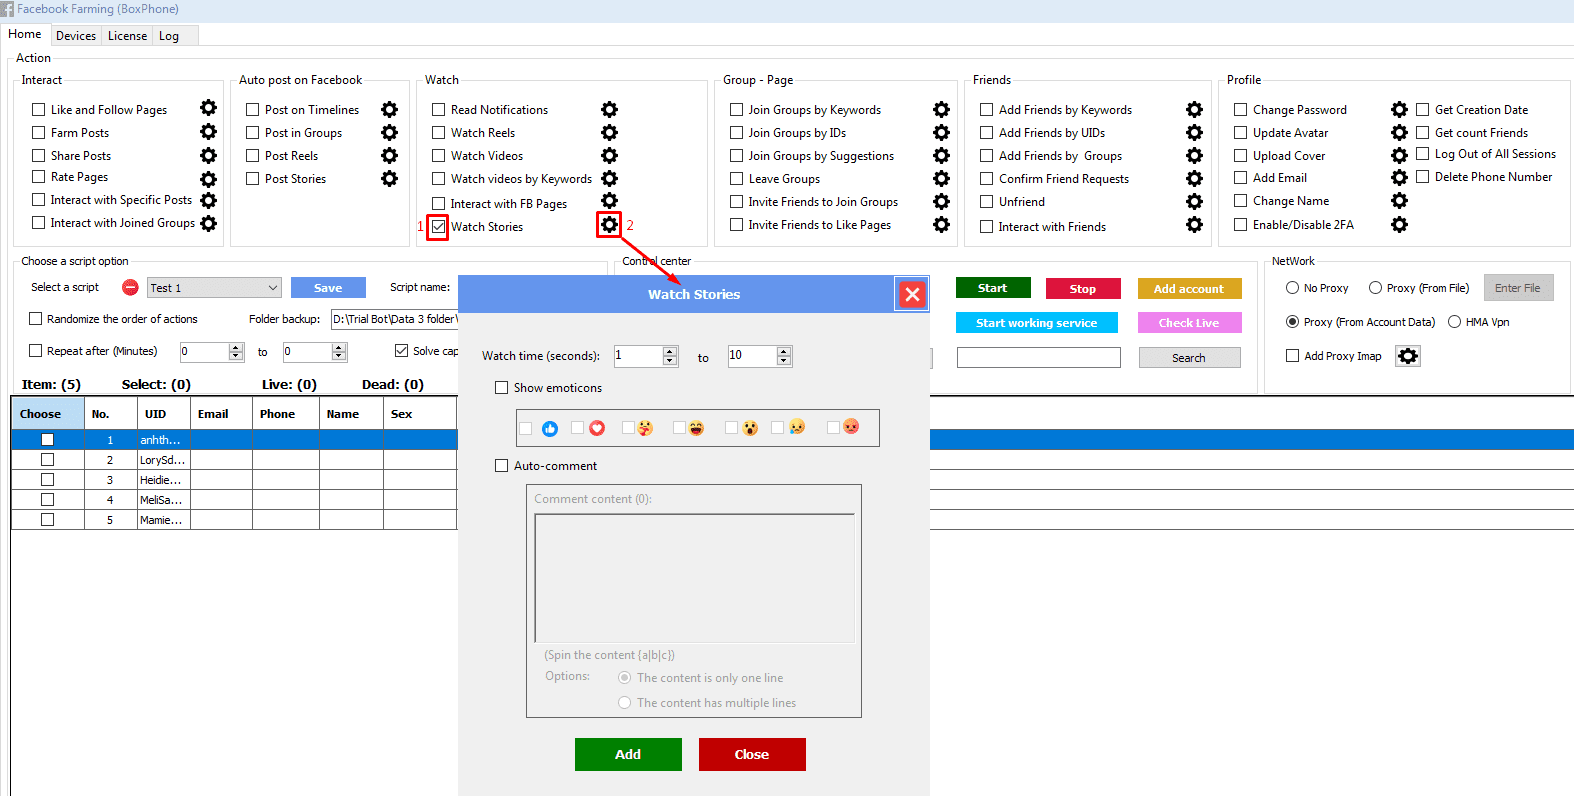Increase Repeat after minimum minutes
1574x796 pixels.
[x=236, y=347]
